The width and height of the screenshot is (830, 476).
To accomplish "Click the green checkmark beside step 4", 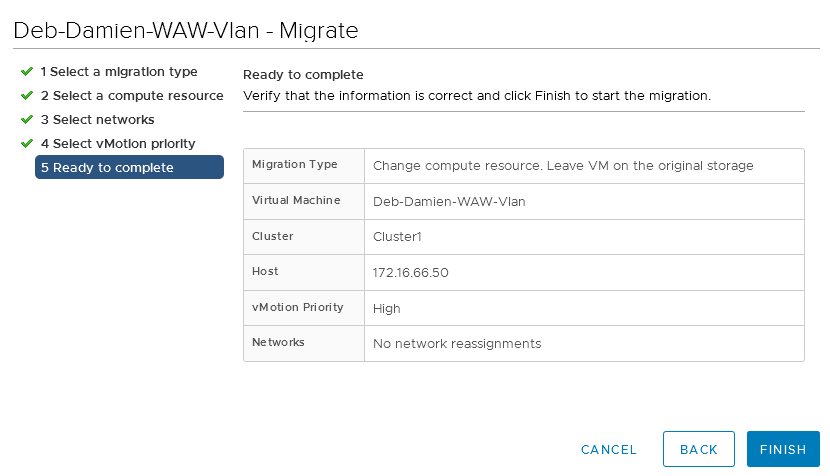I will (26, 144).
